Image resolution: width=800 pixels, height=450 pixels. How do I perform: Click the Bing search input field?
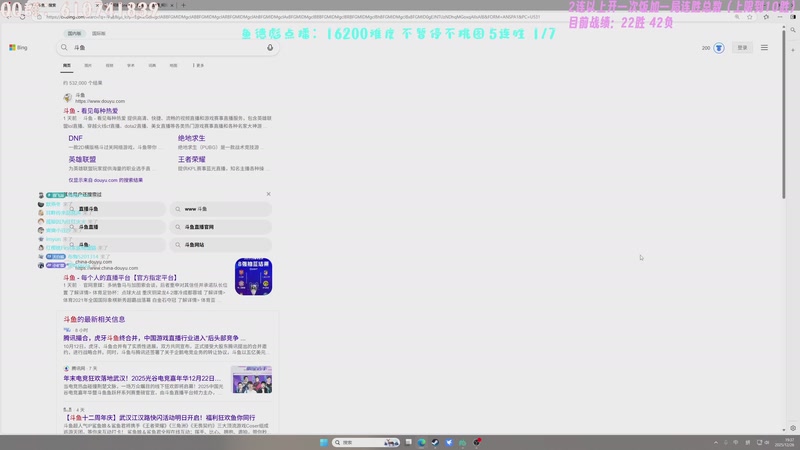coord(167,47)
